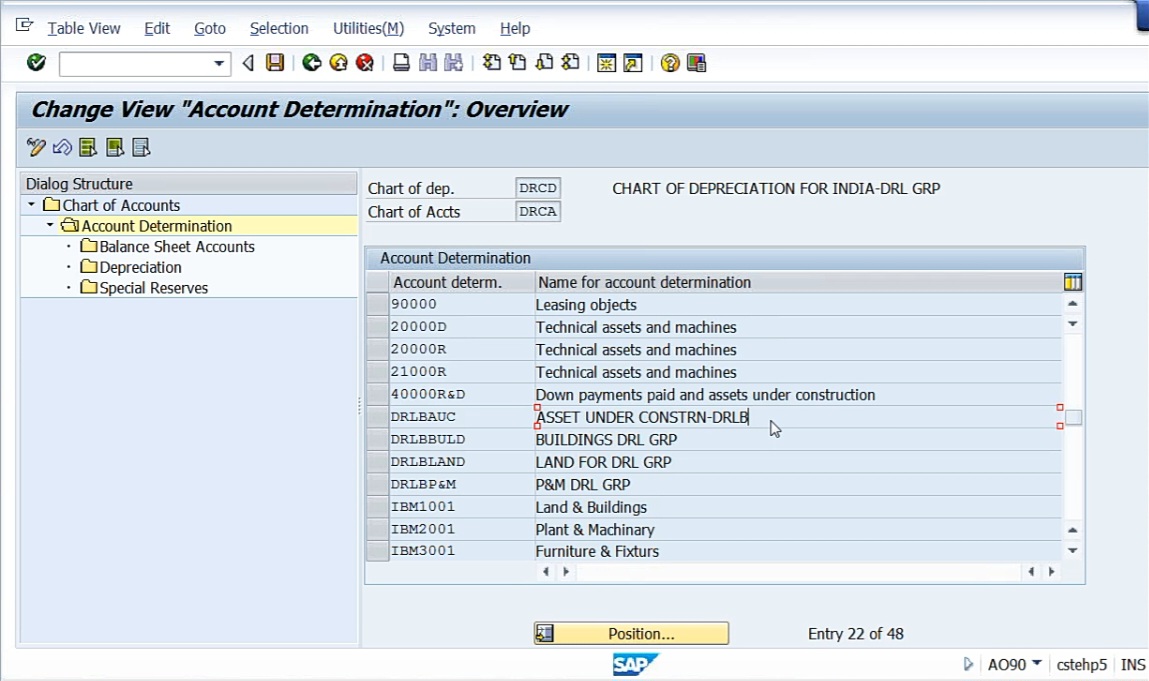Click the Chart of Accts field DRCA

point(538,212)
